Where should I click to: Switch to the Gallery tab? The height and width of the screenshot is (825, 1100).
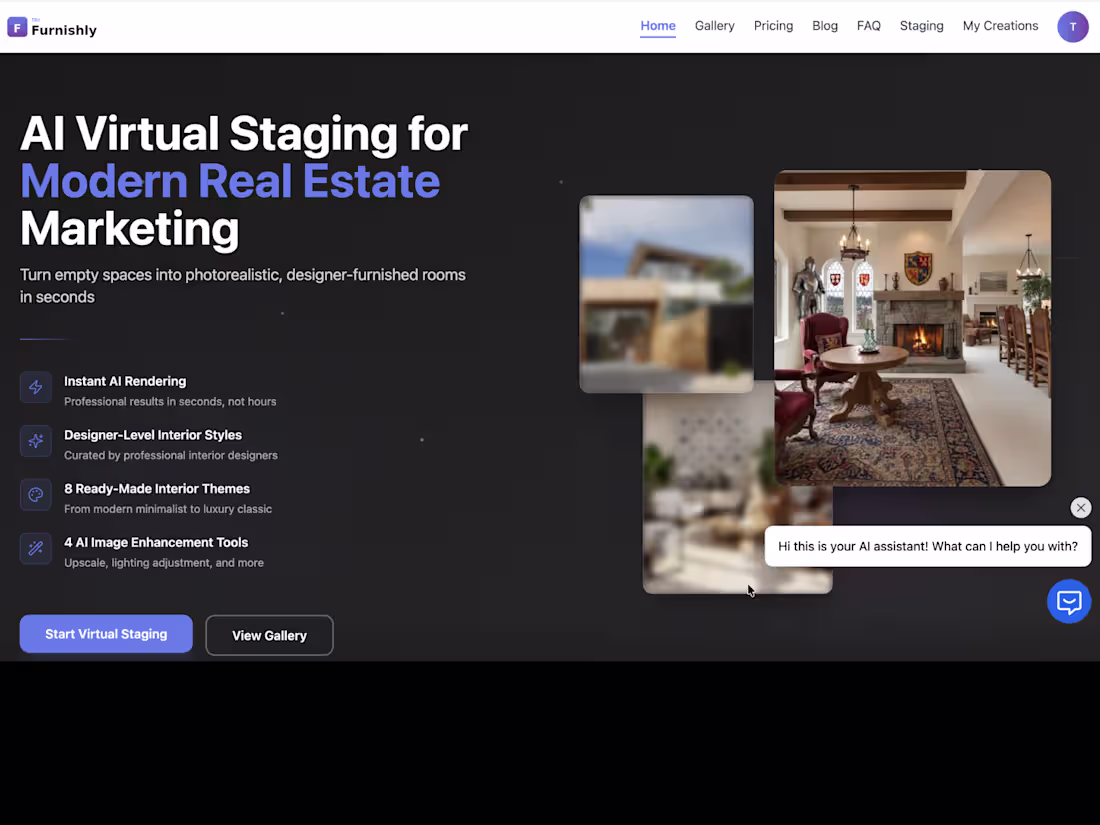click(x=714, y=26)
